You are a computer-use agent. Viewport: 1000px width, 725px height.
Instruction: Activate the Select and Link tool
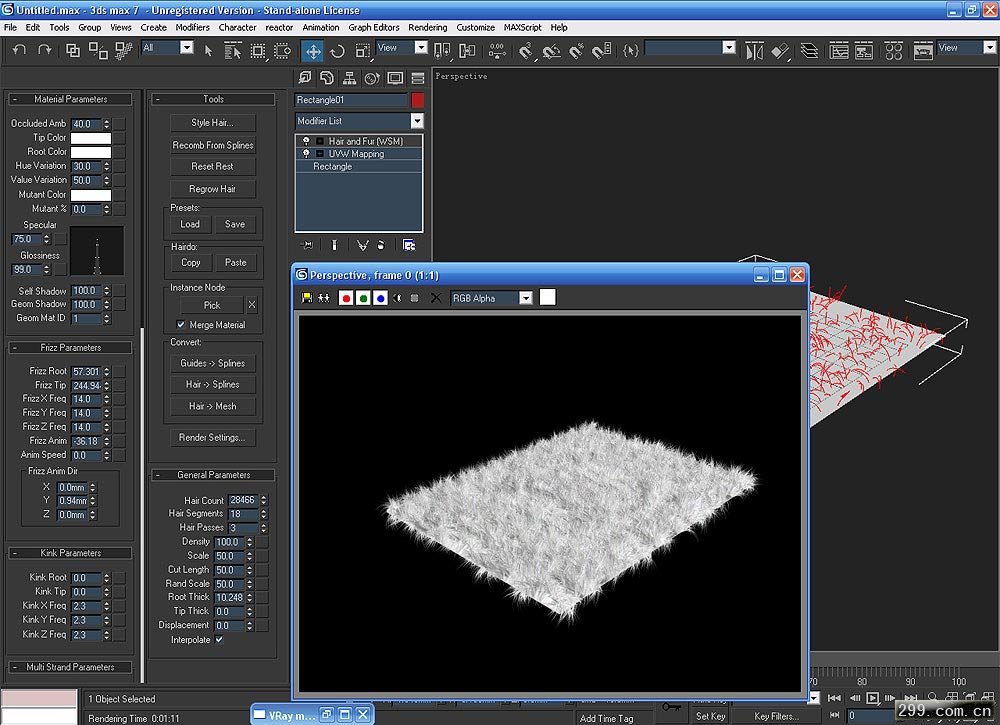(73, 50)
